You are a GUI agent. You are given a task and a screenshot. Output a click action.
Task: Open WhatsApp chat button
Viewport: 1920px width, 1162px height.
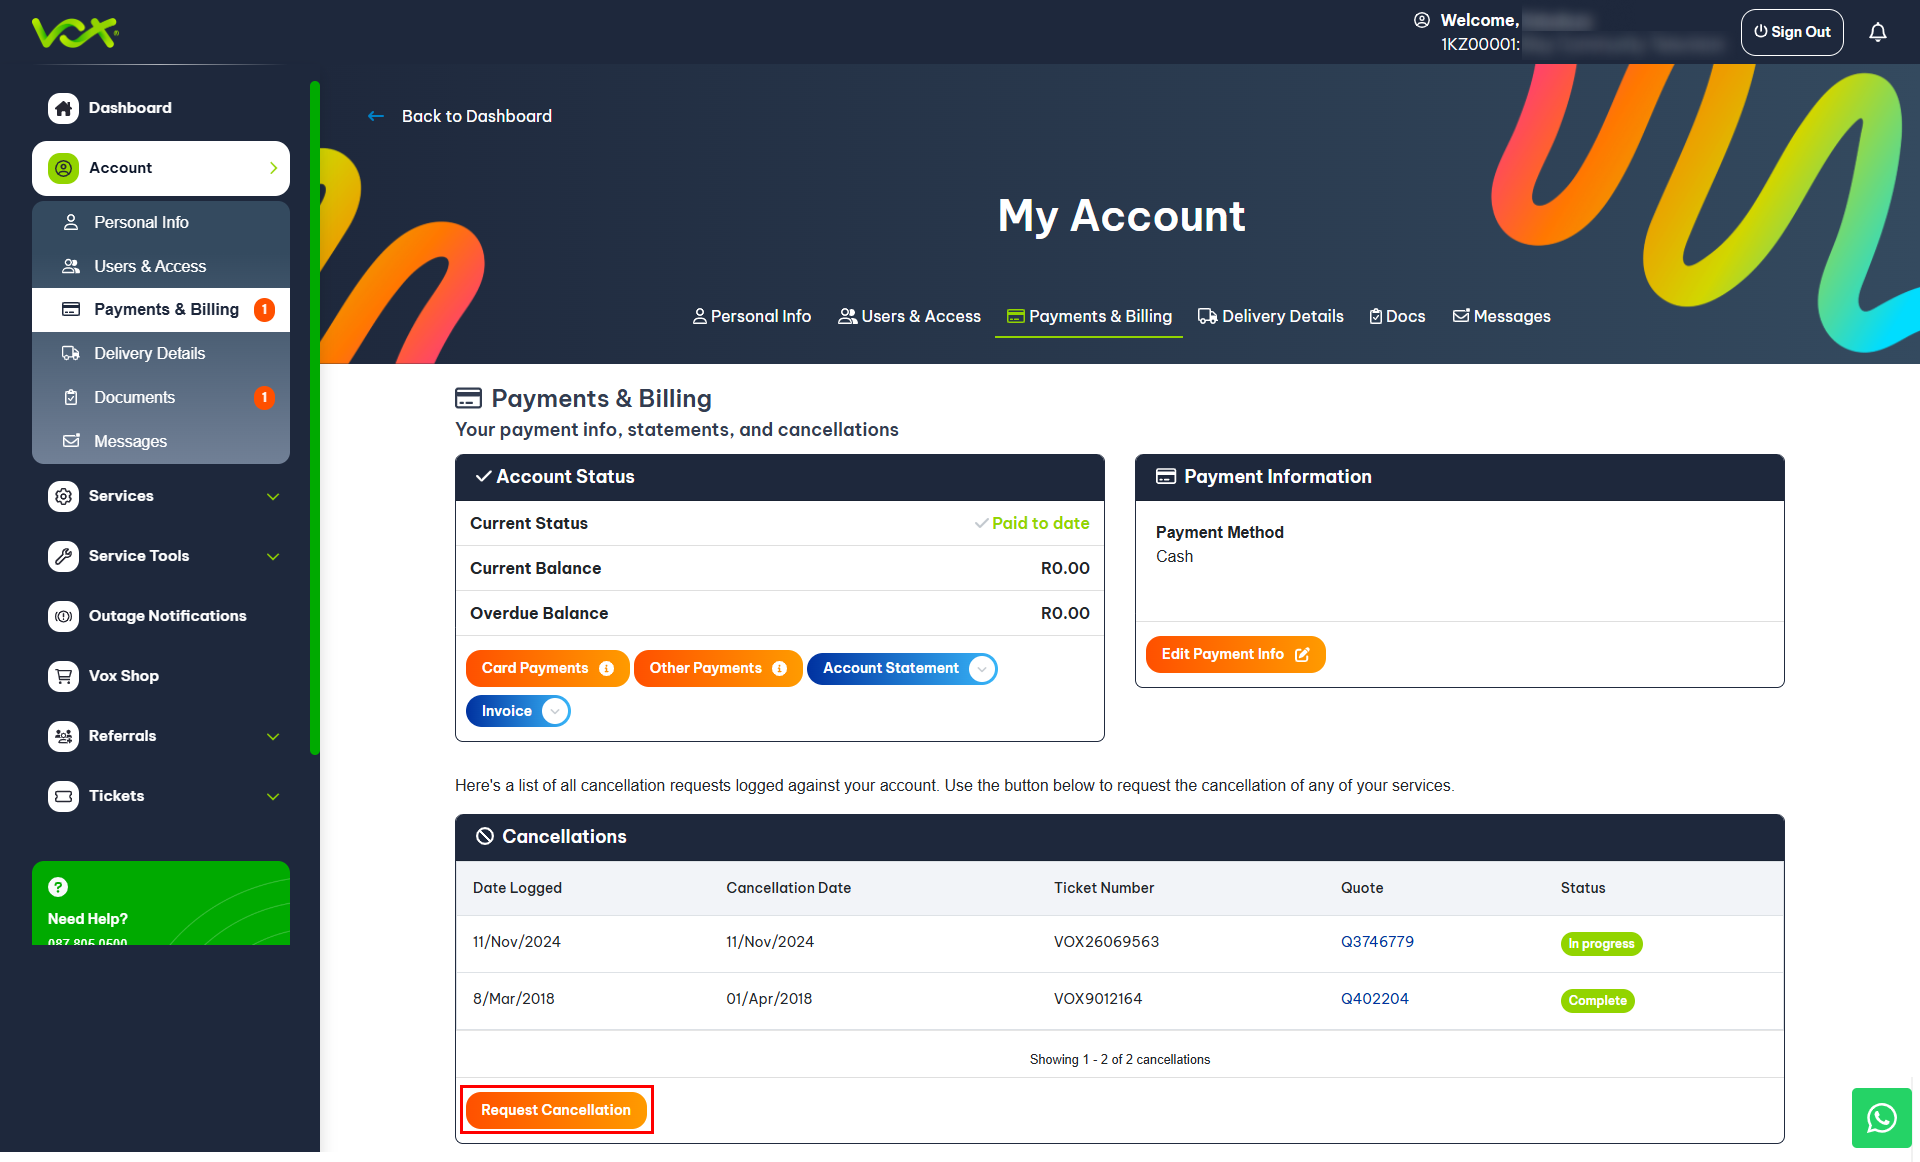pos(1882,1118)
